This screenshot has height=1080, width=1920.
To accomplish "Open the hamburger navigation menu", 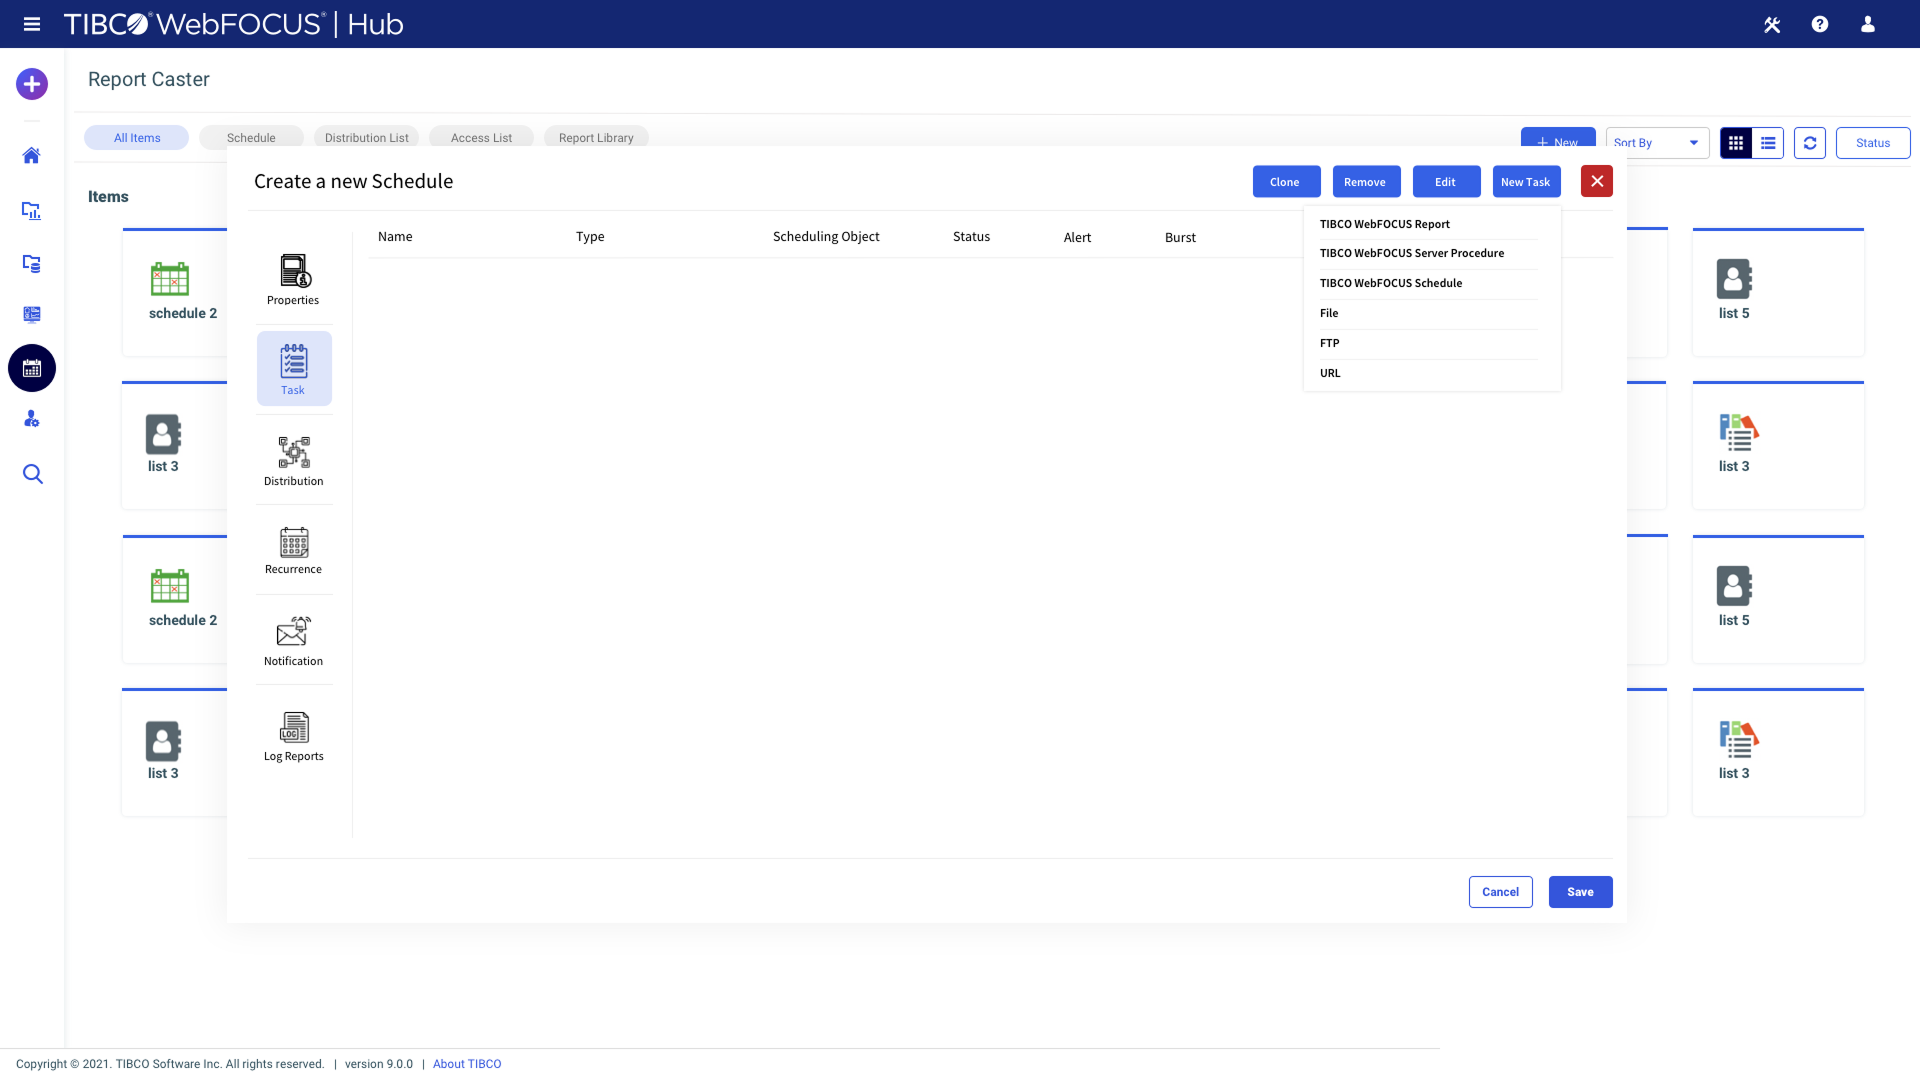I will 32,24.
